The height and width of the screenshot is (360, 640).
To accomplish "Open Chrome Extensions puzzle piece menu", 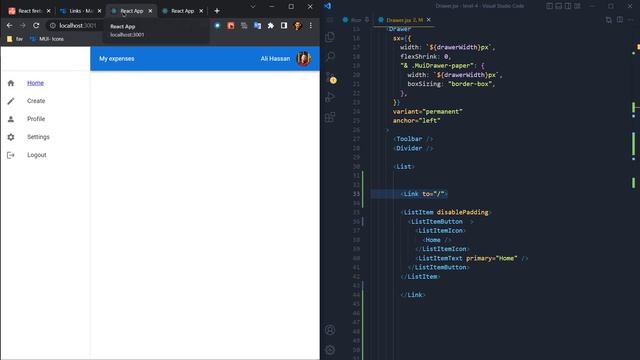I will point(271,25).
